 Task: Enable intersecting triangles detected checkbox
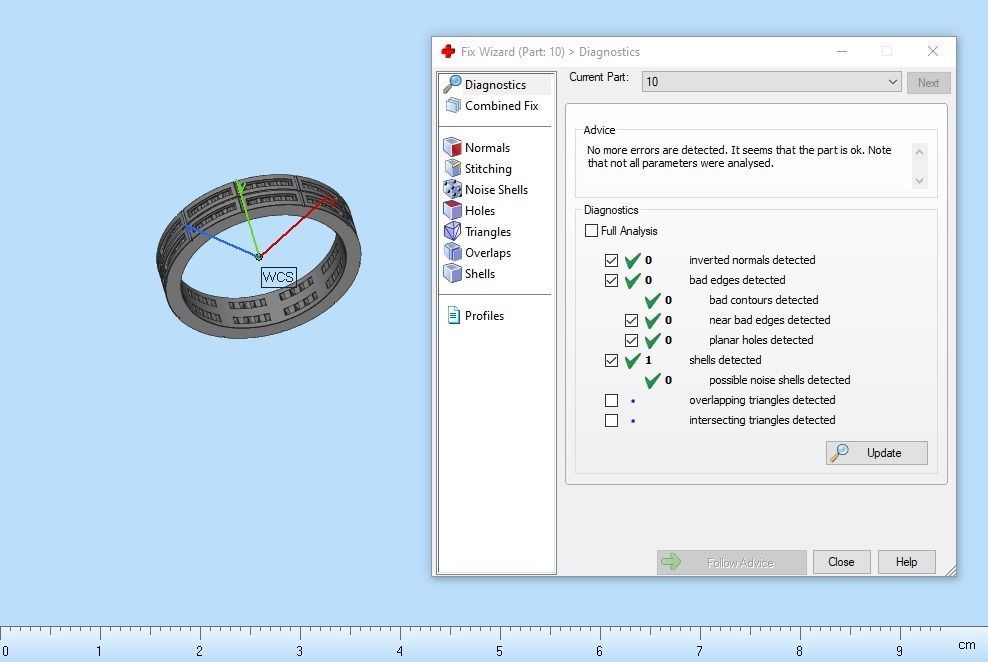[x=611, y=420]
